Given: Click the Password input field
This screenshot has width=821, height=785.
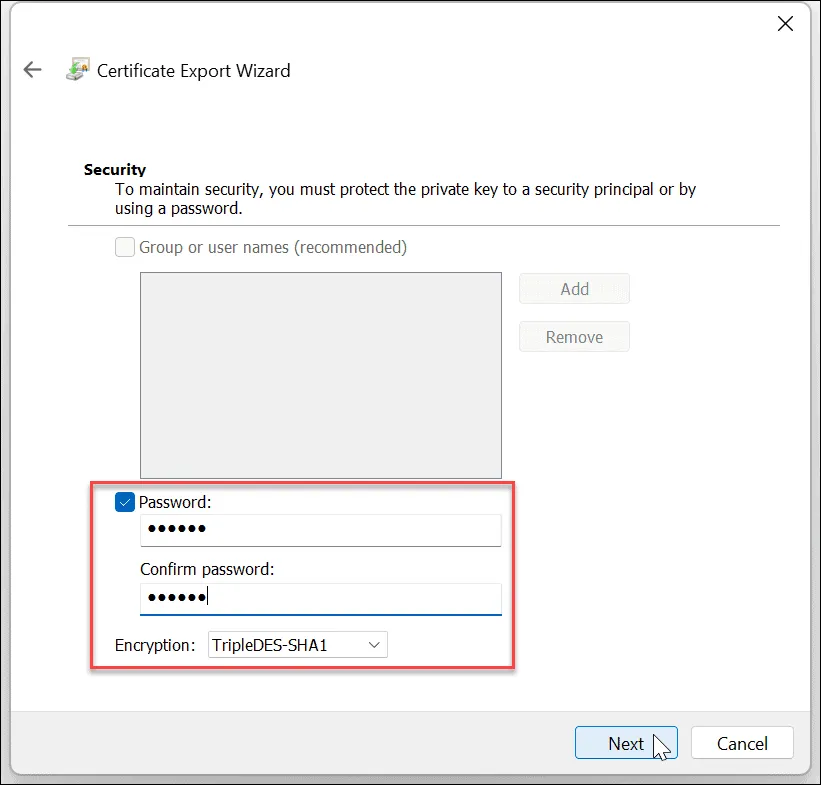Looking at the screenshot, I should tap(320, 530).
